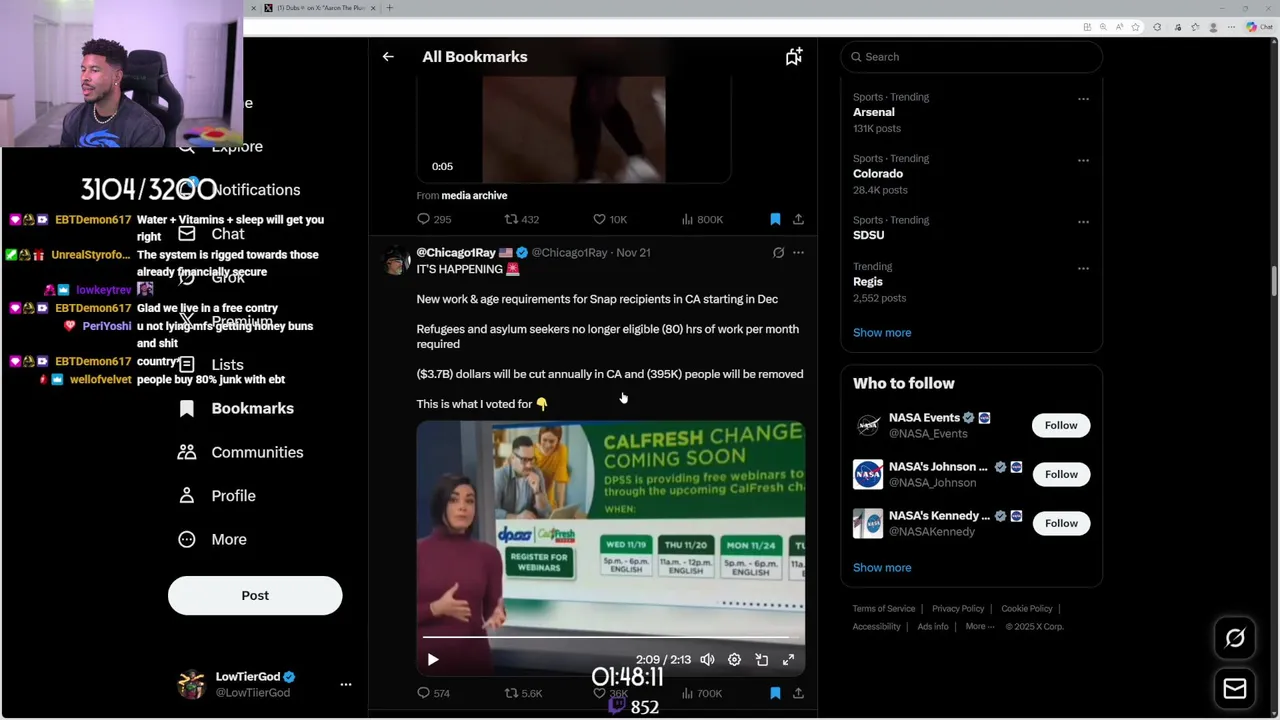Viewport: 1280px width, 720px height.
Task: Click the Post button
Action: tap(255, 596)
